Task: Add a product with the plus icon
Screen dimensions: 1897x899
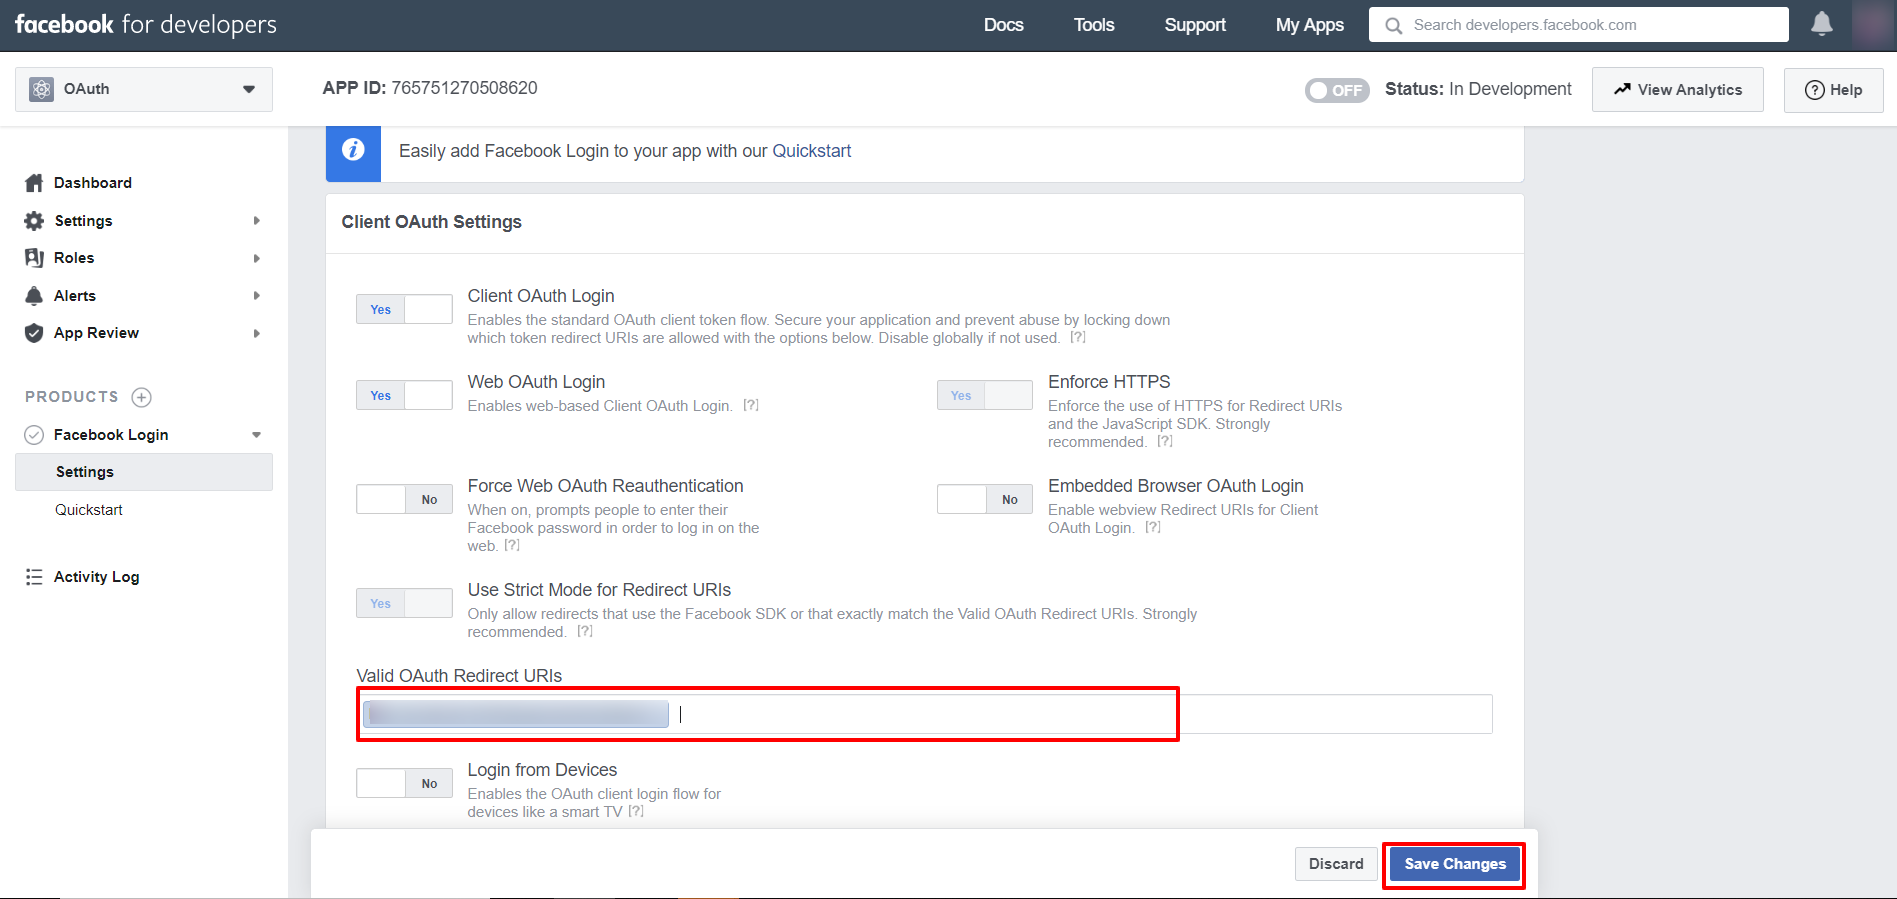Action: point(142,397)
